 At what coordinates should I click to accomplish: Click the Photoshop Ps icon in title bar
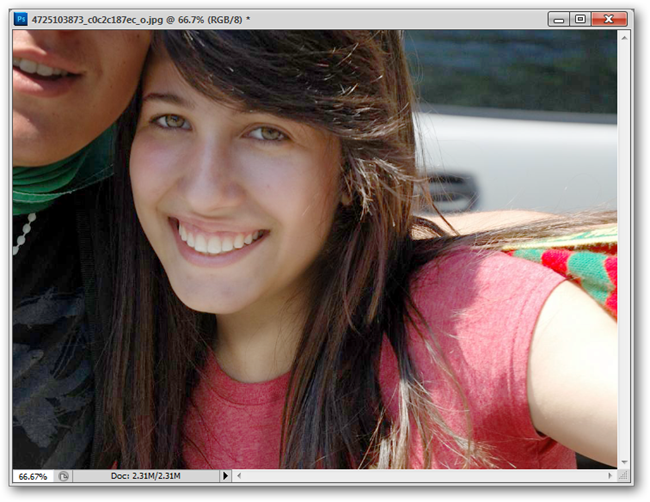20,19
